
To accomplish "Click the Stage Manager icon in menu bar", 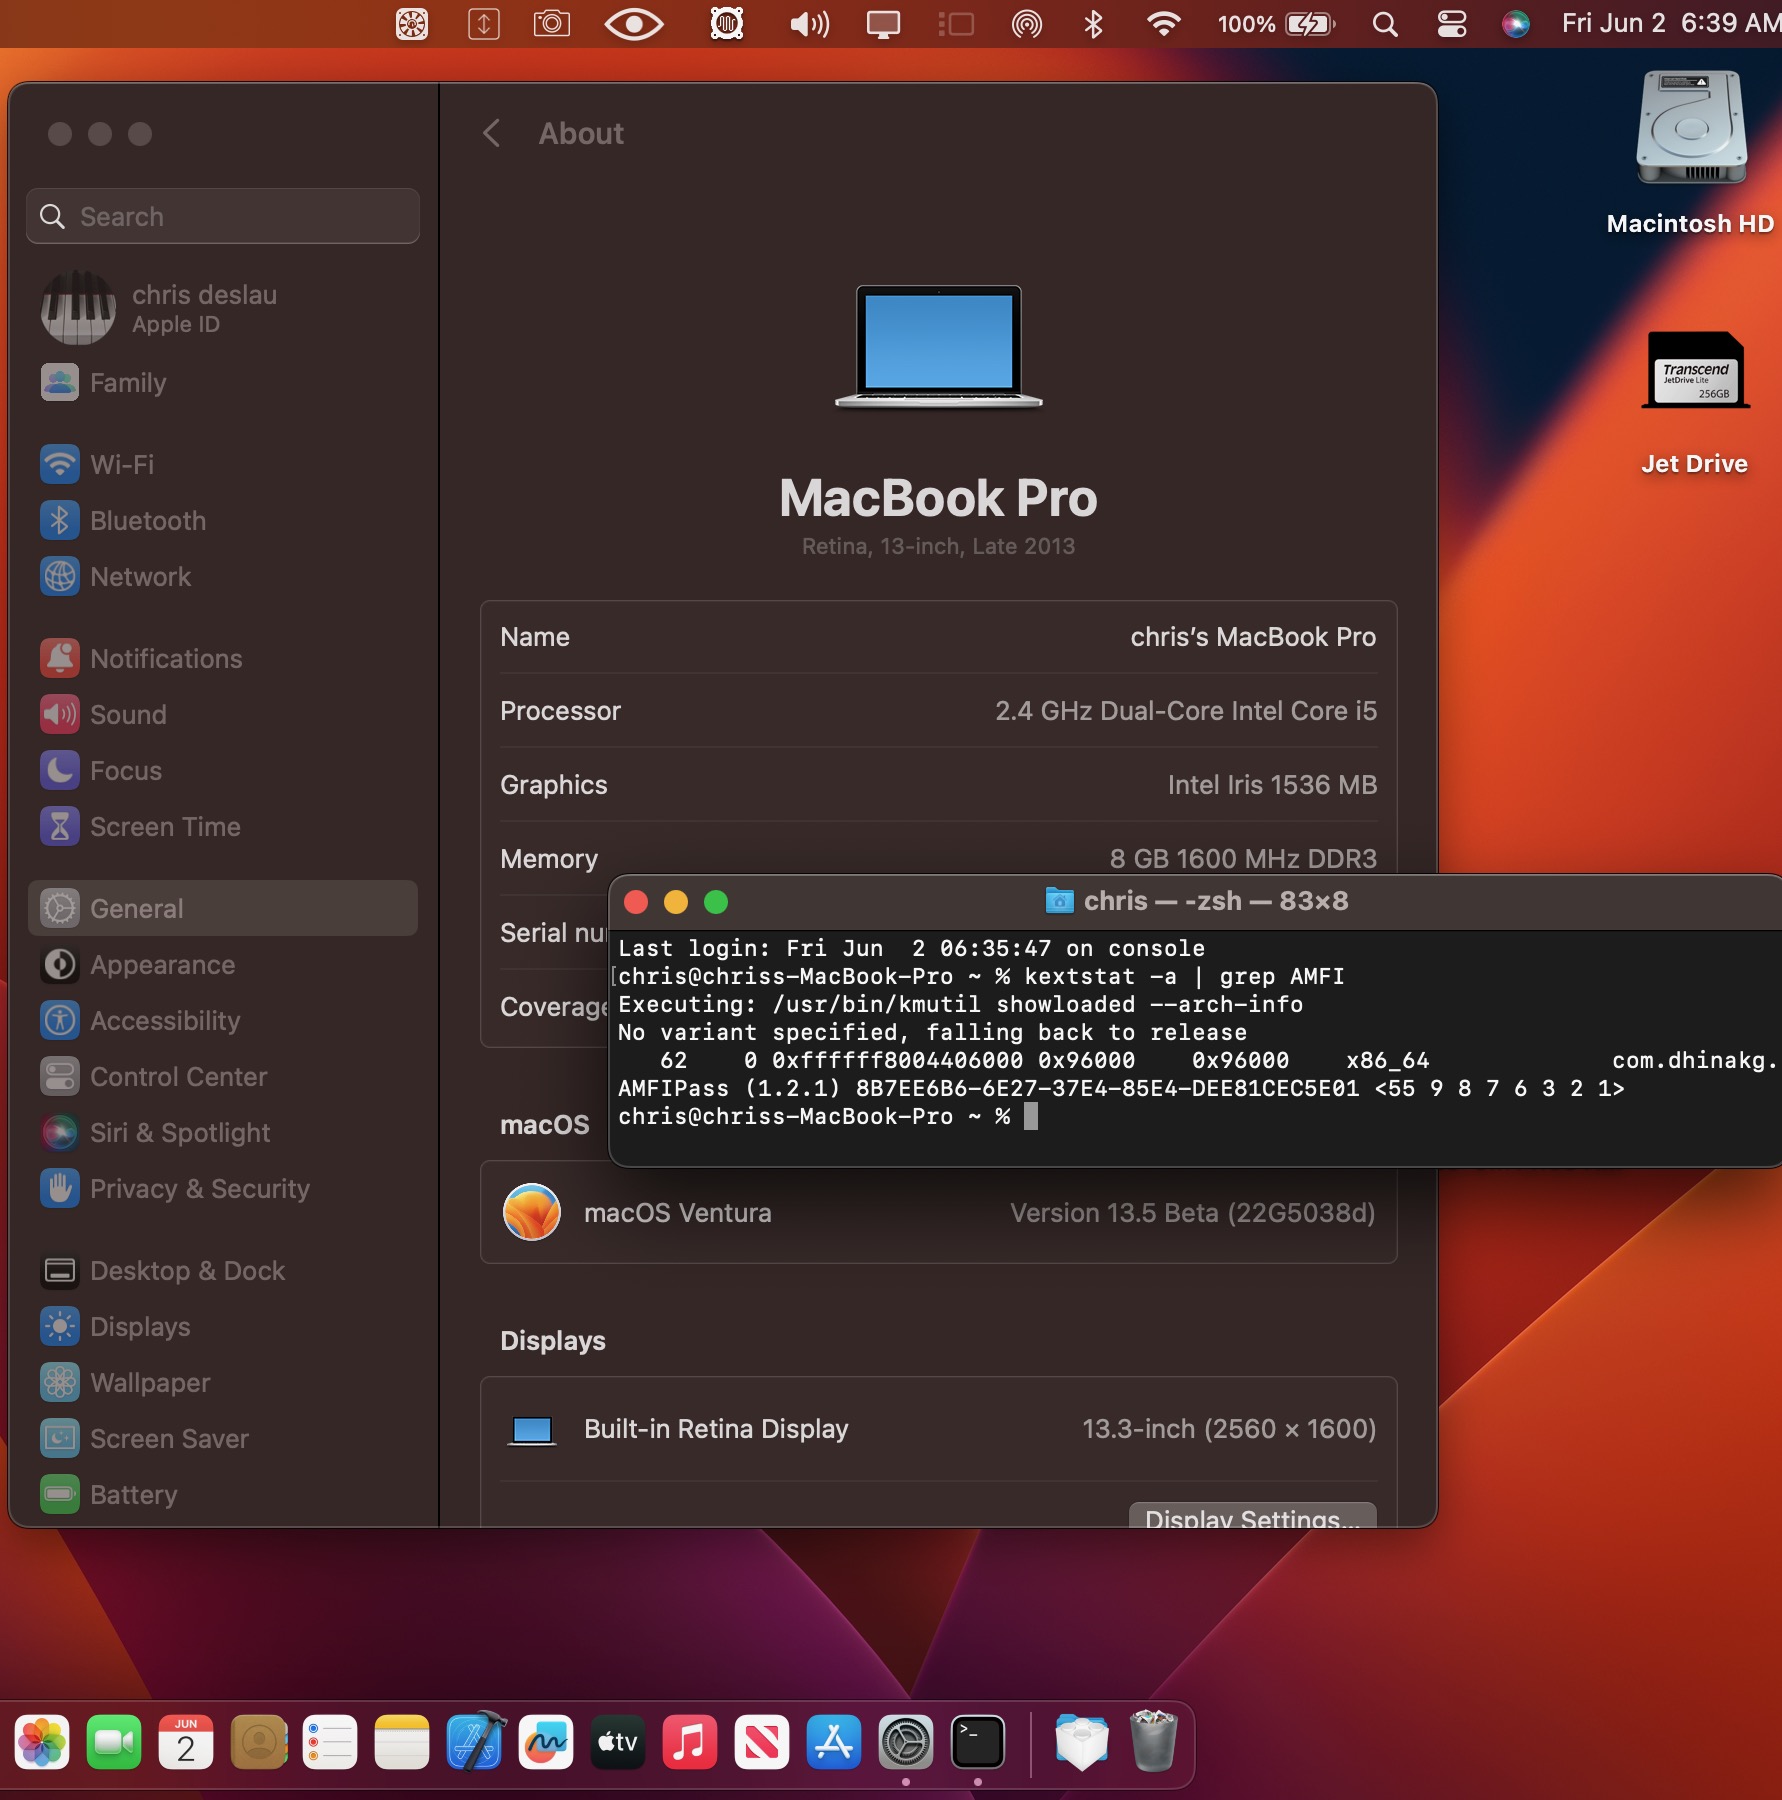I will (956, 23).
